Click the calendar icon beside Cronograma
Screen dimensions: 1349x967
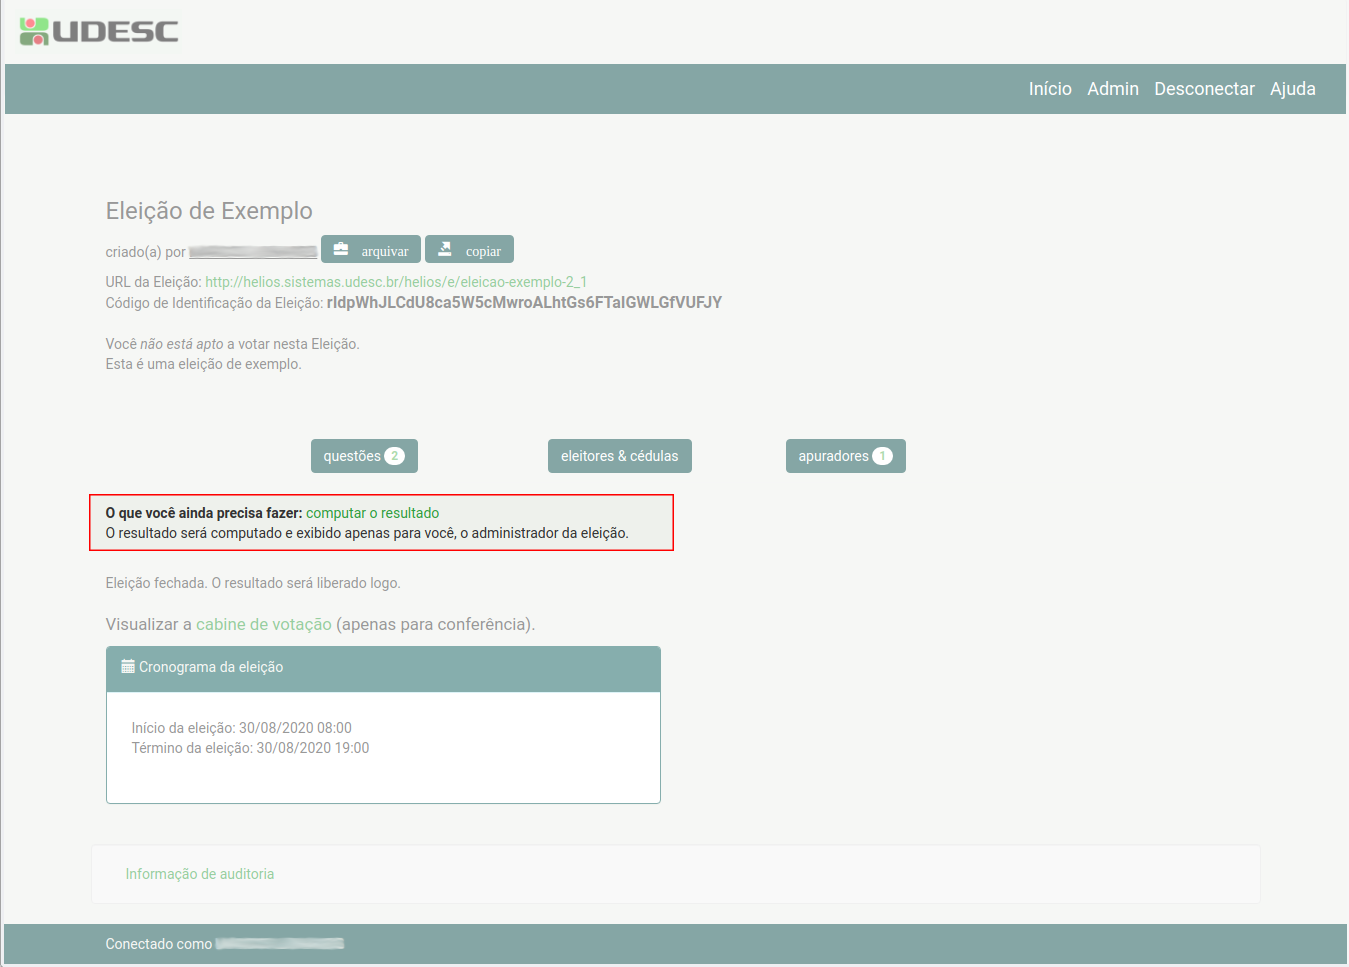pos(128,667)
